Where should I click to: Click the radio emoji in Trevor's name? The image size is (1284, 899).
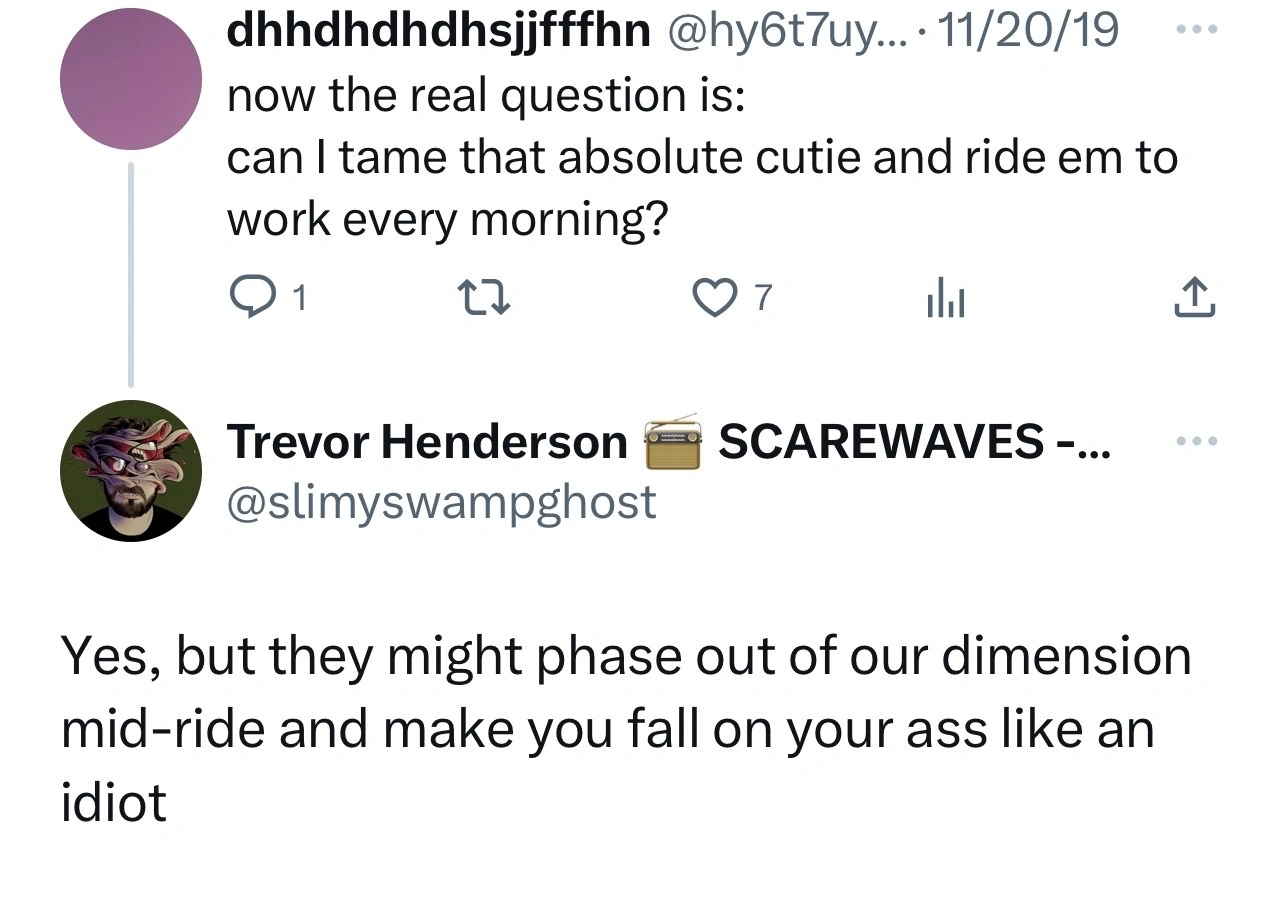coord(673,441)
